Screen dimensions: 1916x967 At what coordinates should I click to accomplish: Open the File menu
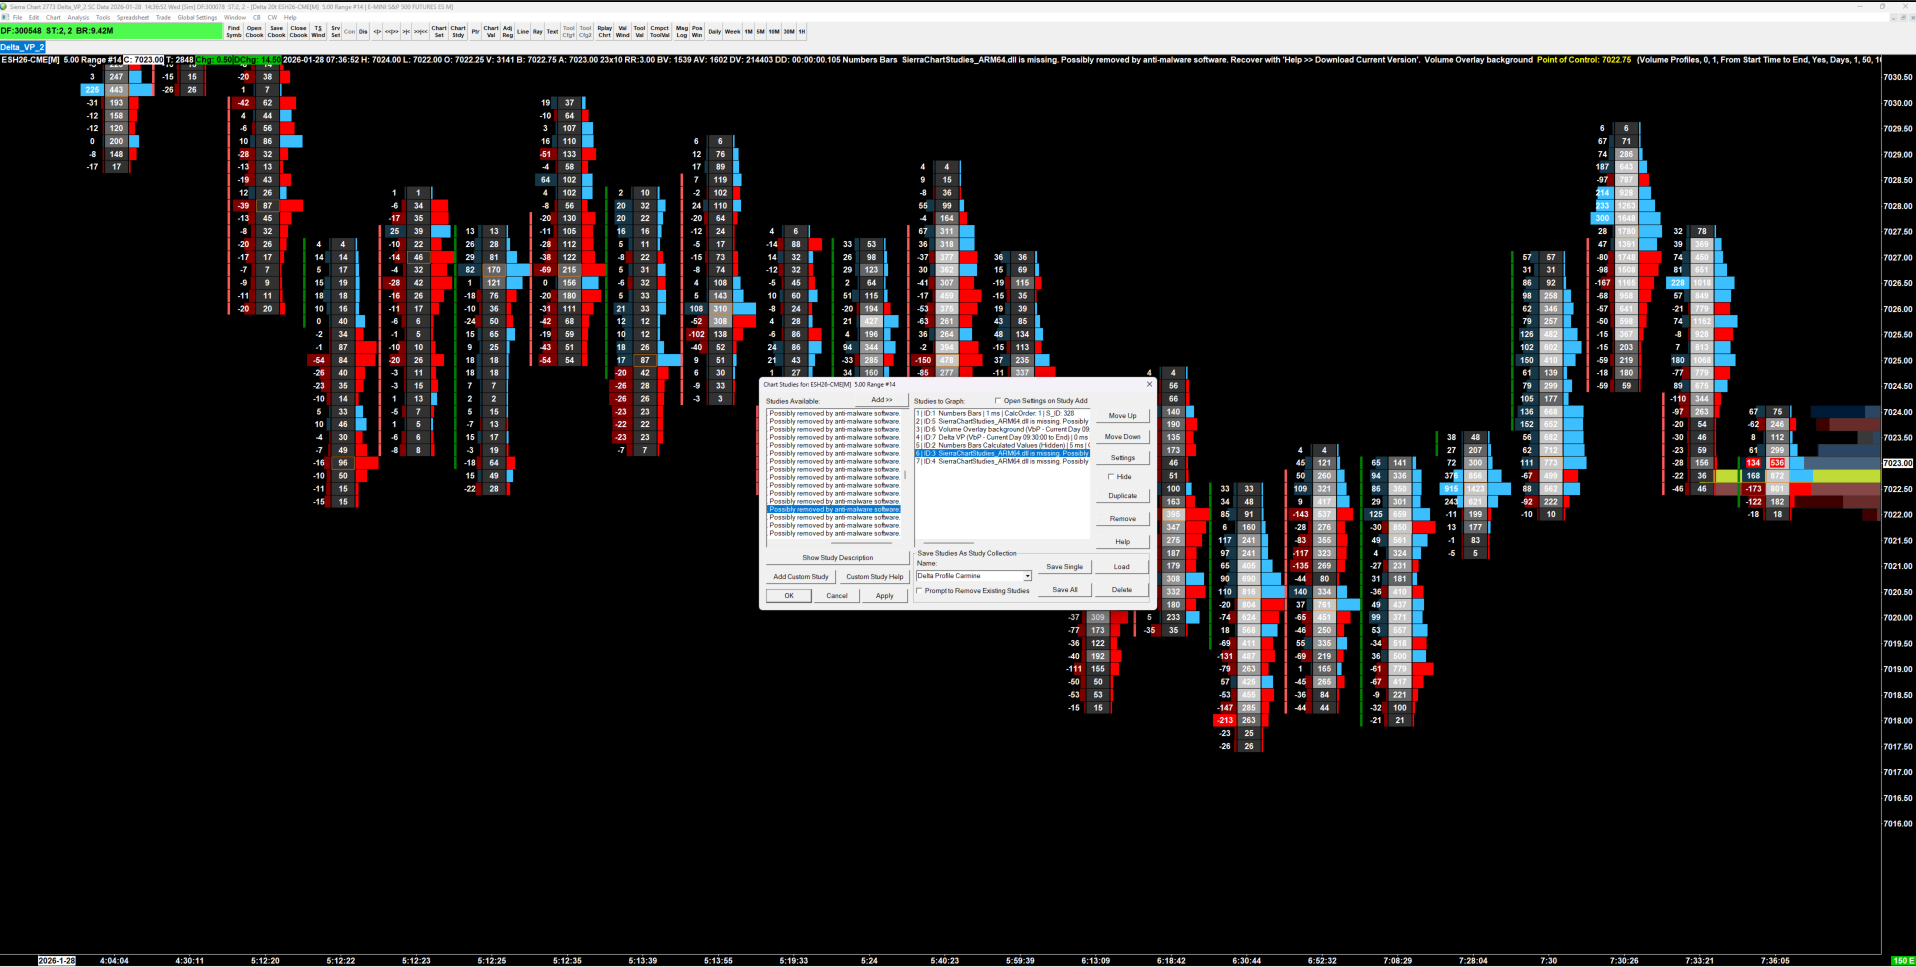[18, 17]
